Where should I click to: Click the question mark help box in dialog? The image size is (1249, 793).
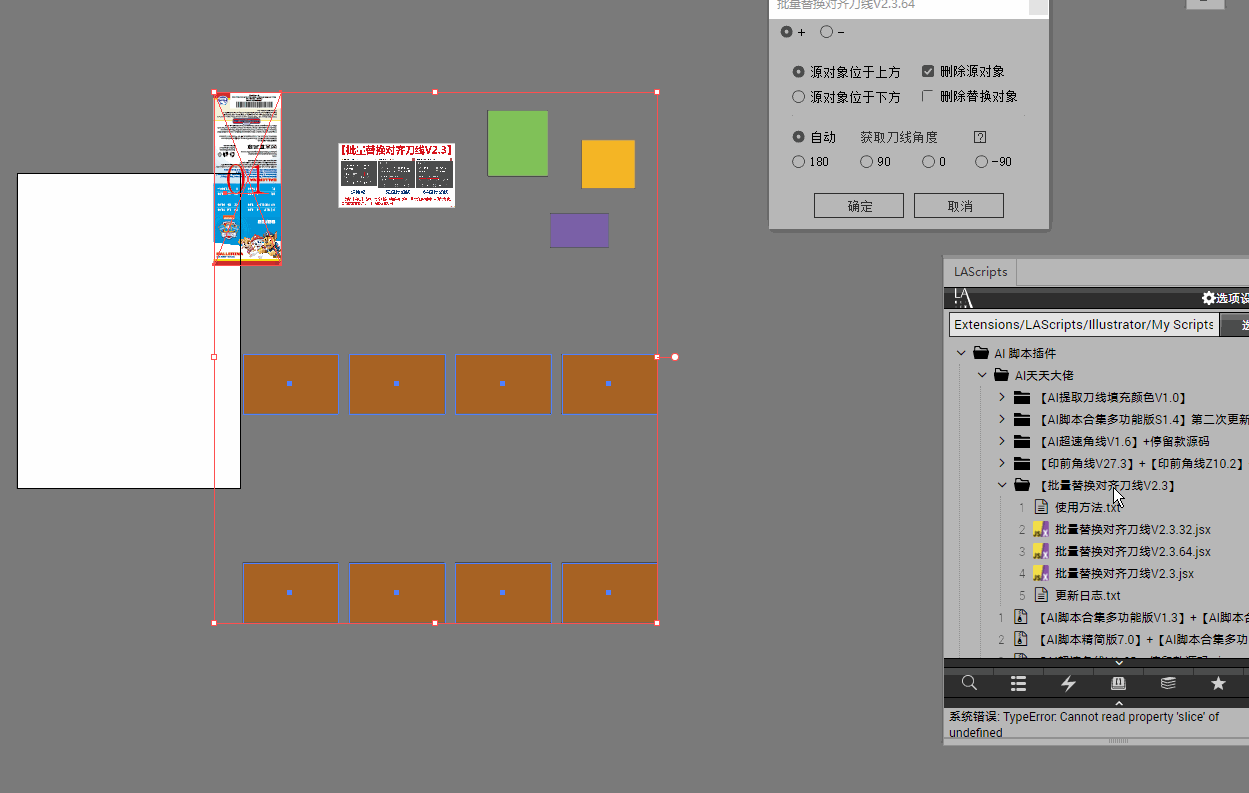(980, 138)
